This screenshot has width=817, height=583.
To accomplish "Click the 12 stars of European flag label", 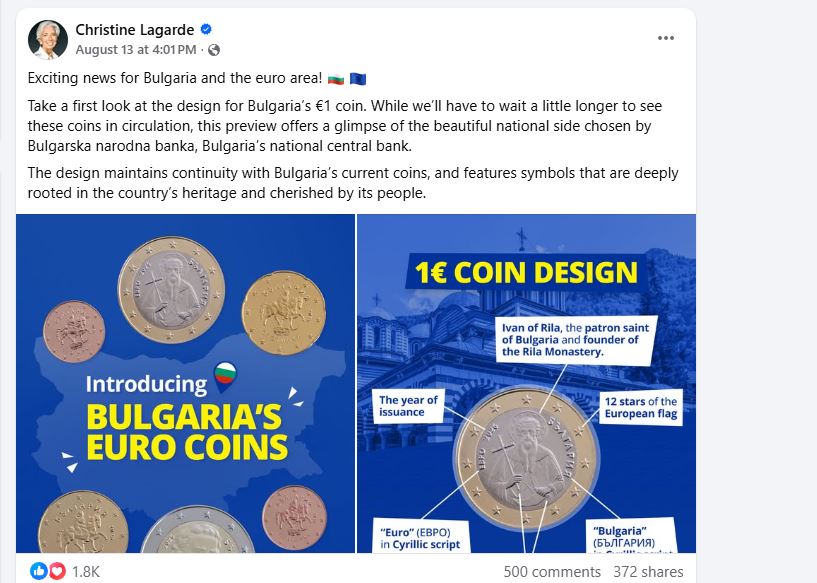I will (641, 407).
